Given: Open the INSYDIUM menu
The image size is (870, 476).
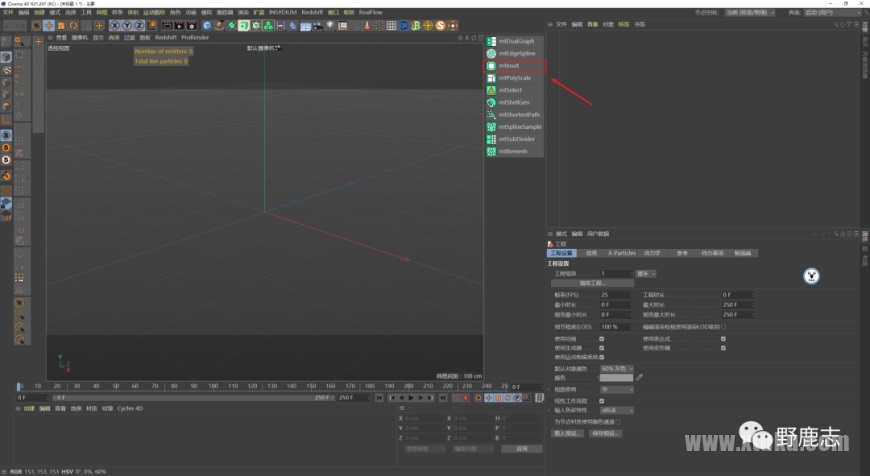Looking at the screenshot, I should click(x=282, y=12).
